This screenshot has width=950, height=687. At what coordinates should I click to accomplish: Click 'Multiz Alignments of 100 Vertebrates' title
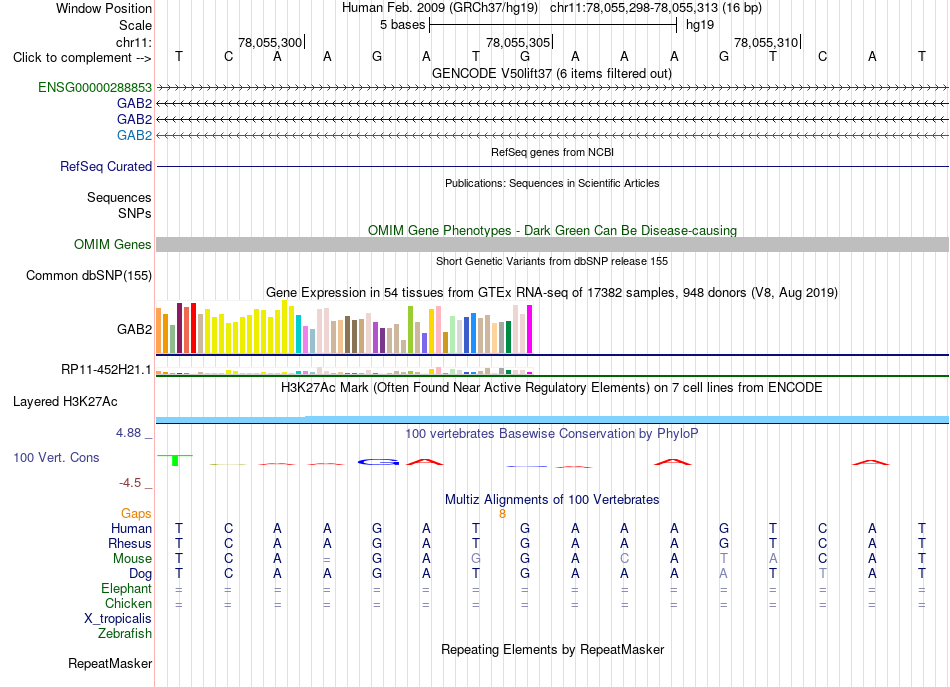point(552,499)
